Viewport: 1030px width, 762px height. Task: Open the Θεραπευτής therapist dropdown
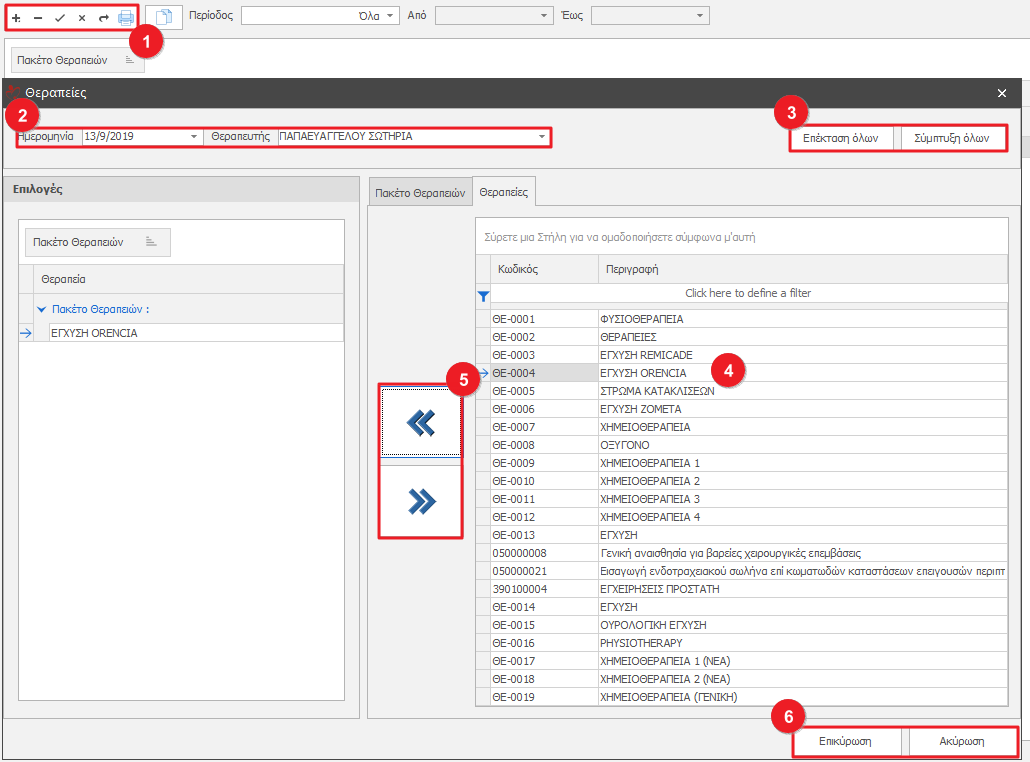pos(542,136)
